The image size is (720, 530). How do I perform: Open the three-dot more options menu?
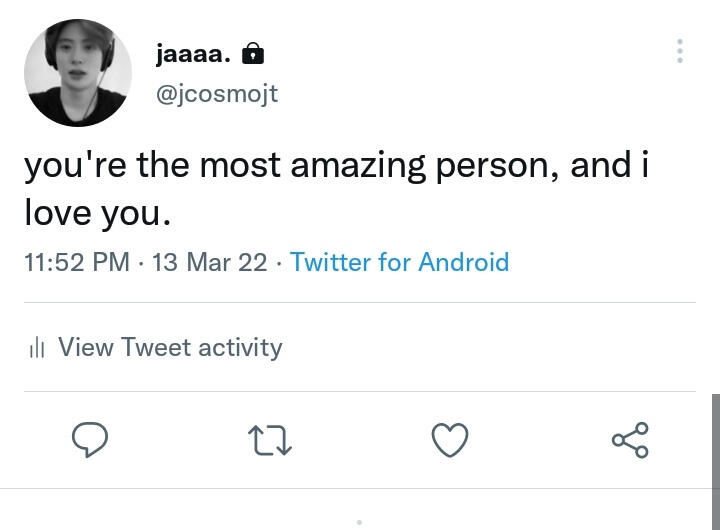click(x=680, y=52)
